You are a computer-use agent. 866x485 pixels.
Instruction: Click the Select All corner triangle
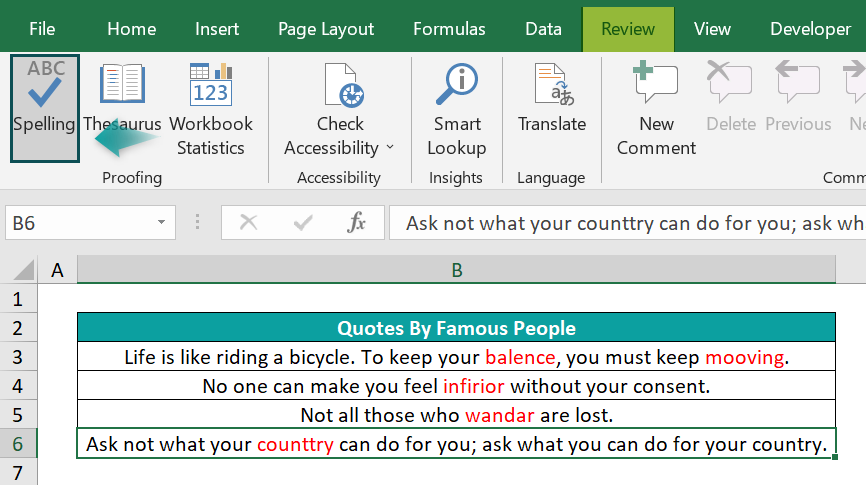coord(24,270)
